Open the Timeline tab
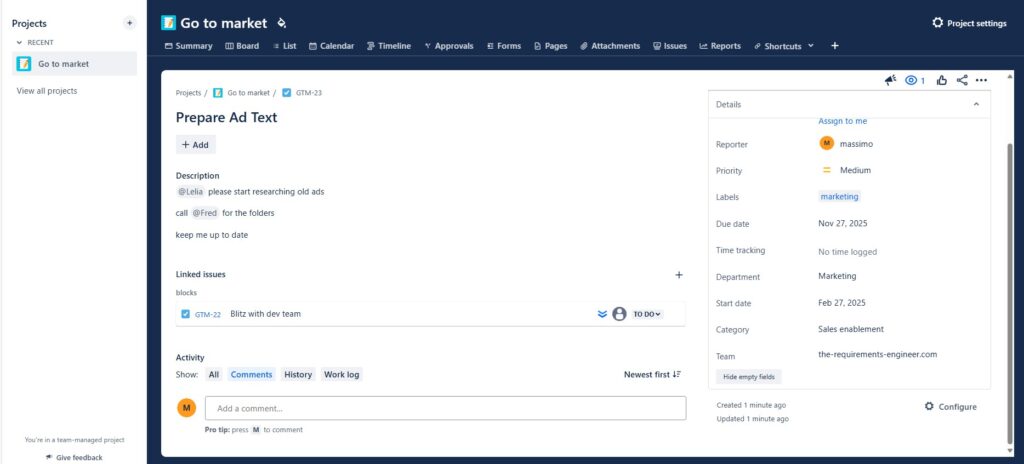 coord(389,46)
